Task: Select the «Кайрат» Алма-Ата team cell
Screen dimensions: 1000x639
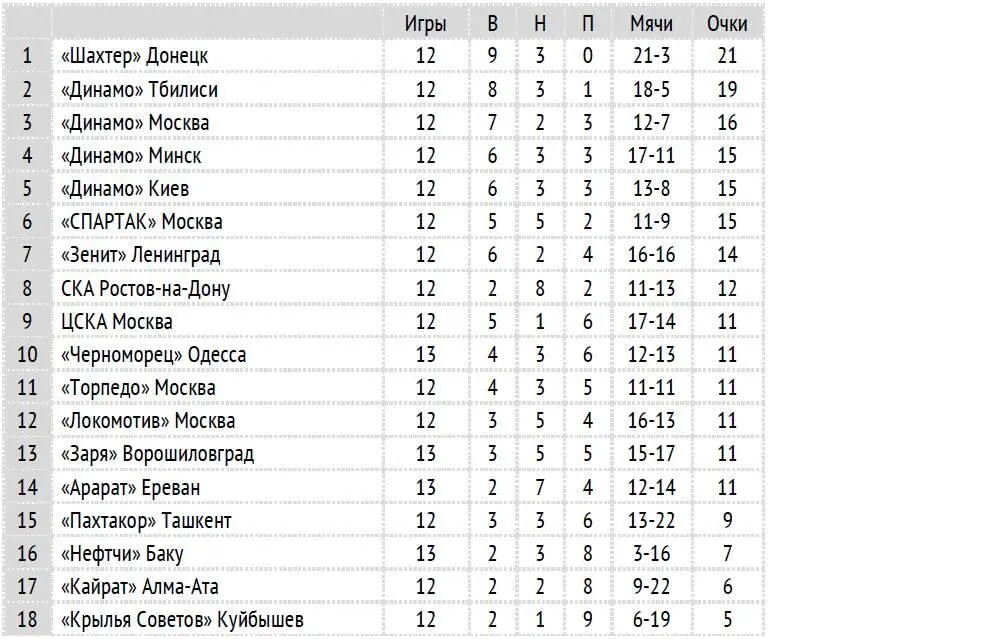Action: (218, 587)
